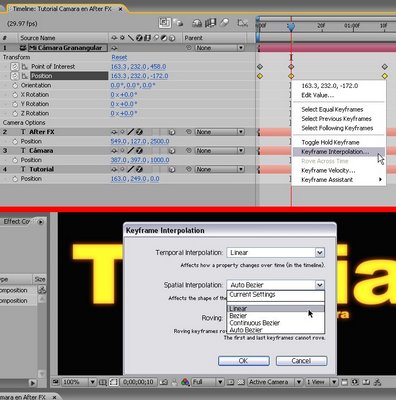Toggle the mask visibility viewer icon

(113, 382)
